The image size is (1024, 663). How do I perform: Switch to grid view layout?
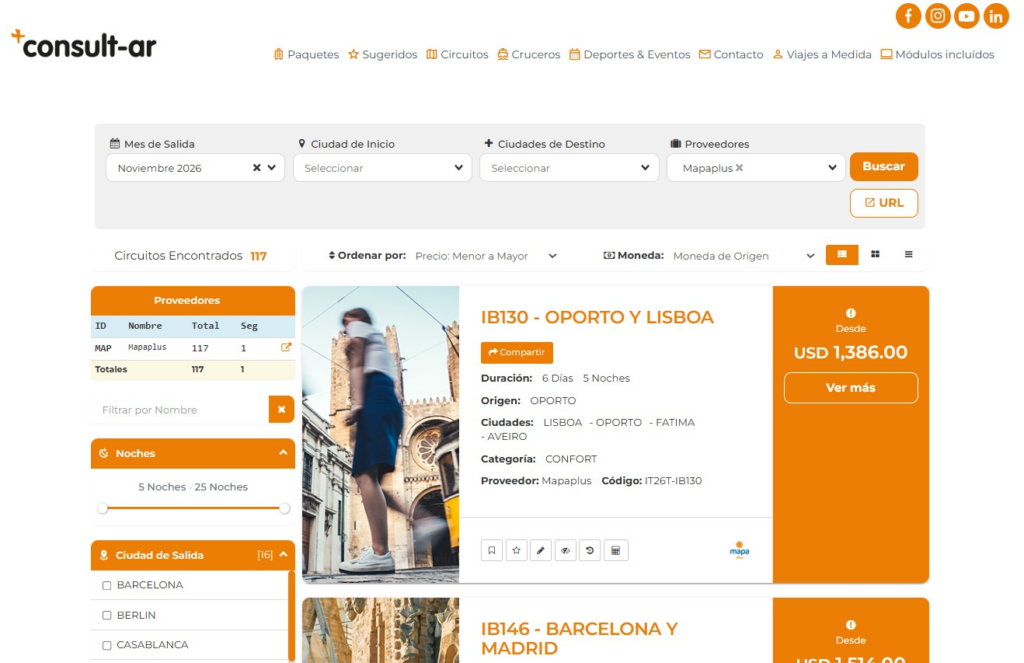pos(875,255)
